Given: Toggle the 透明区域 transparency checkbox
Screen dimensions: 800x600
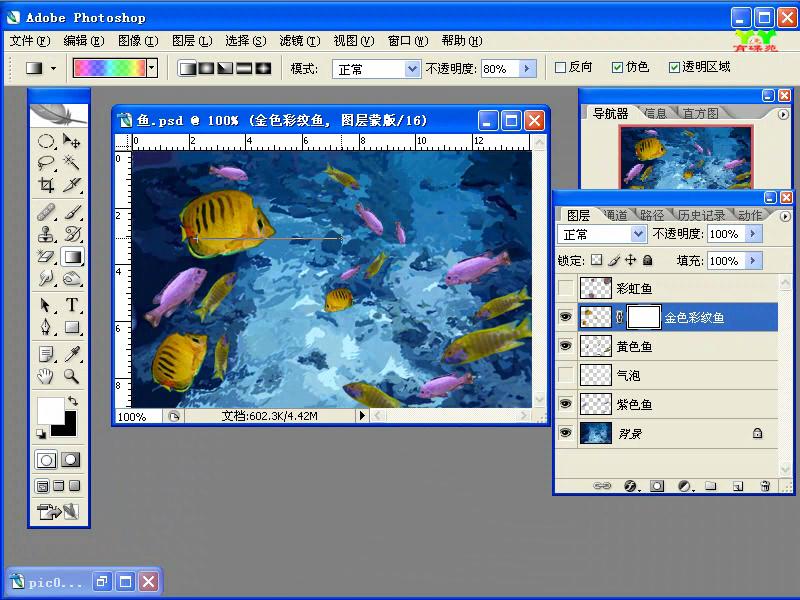Looking at the screenshot, I should 674,67.
